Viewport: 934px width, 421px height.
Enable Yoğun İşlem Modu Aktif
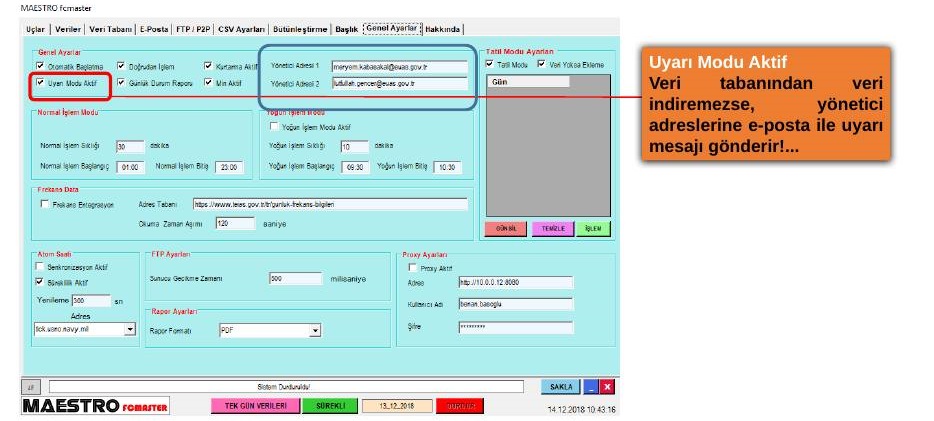point(274,126)
